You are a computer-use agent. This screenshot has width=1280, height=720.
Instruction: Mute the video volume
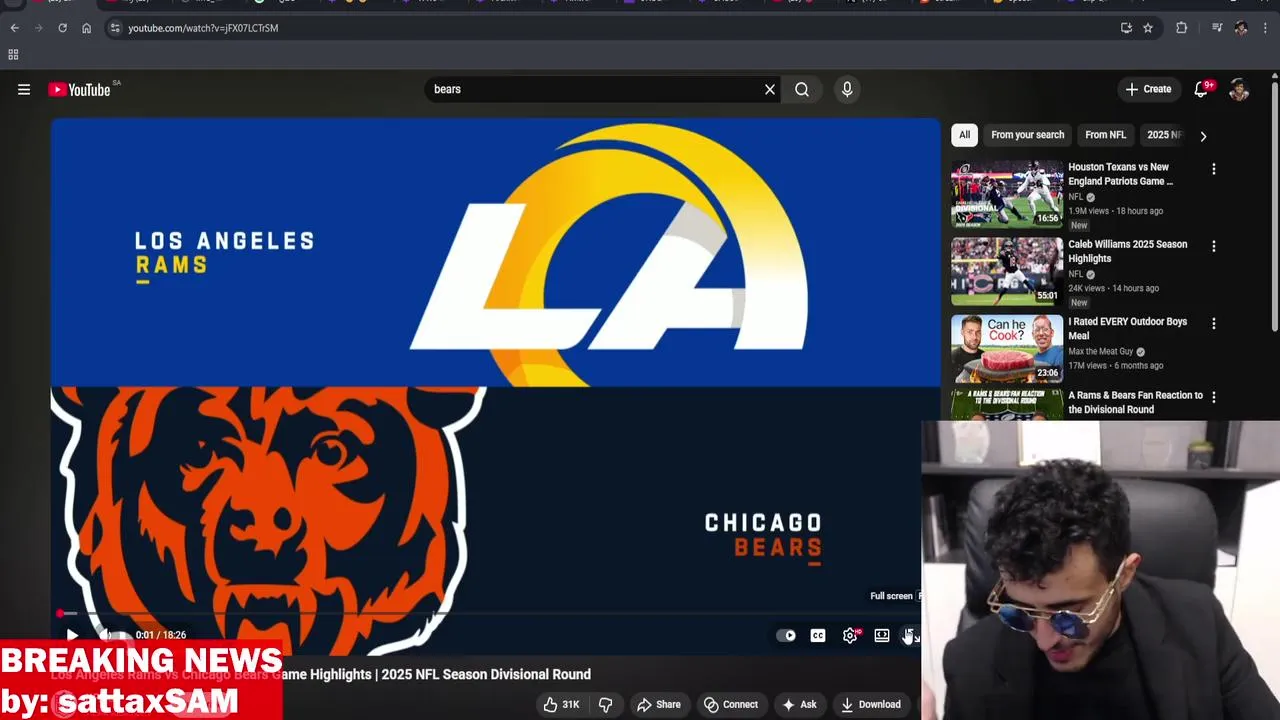pos(105,635)
